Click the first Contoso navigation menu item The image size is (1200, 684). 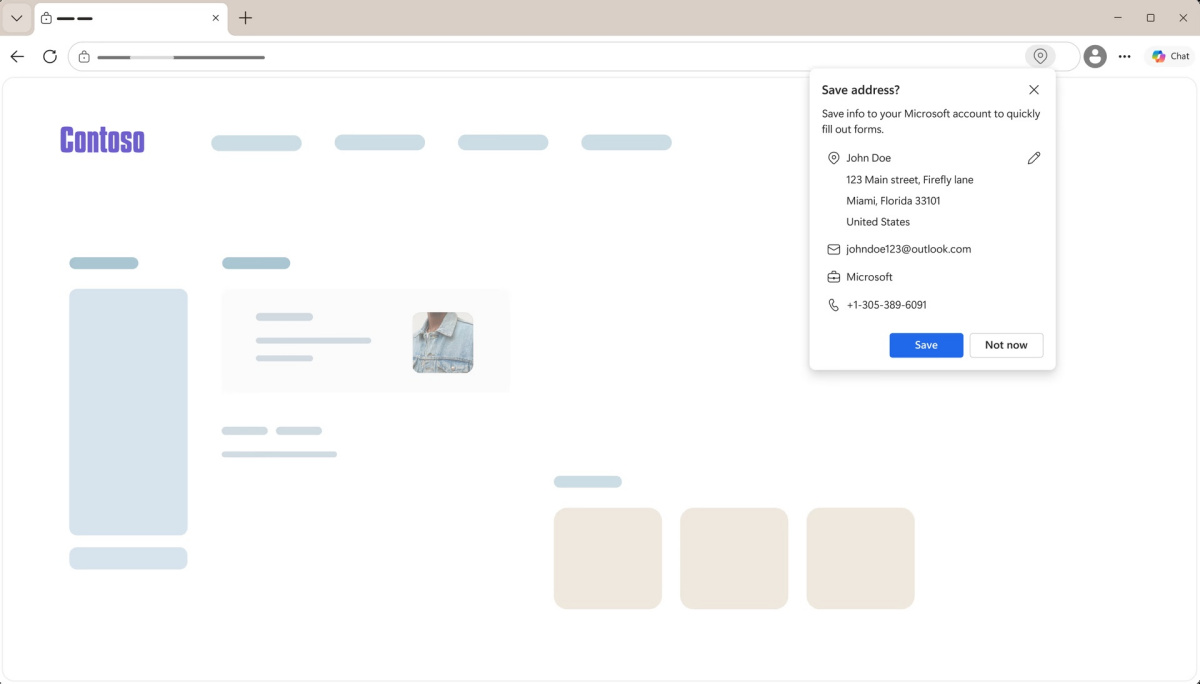(256, 143)
